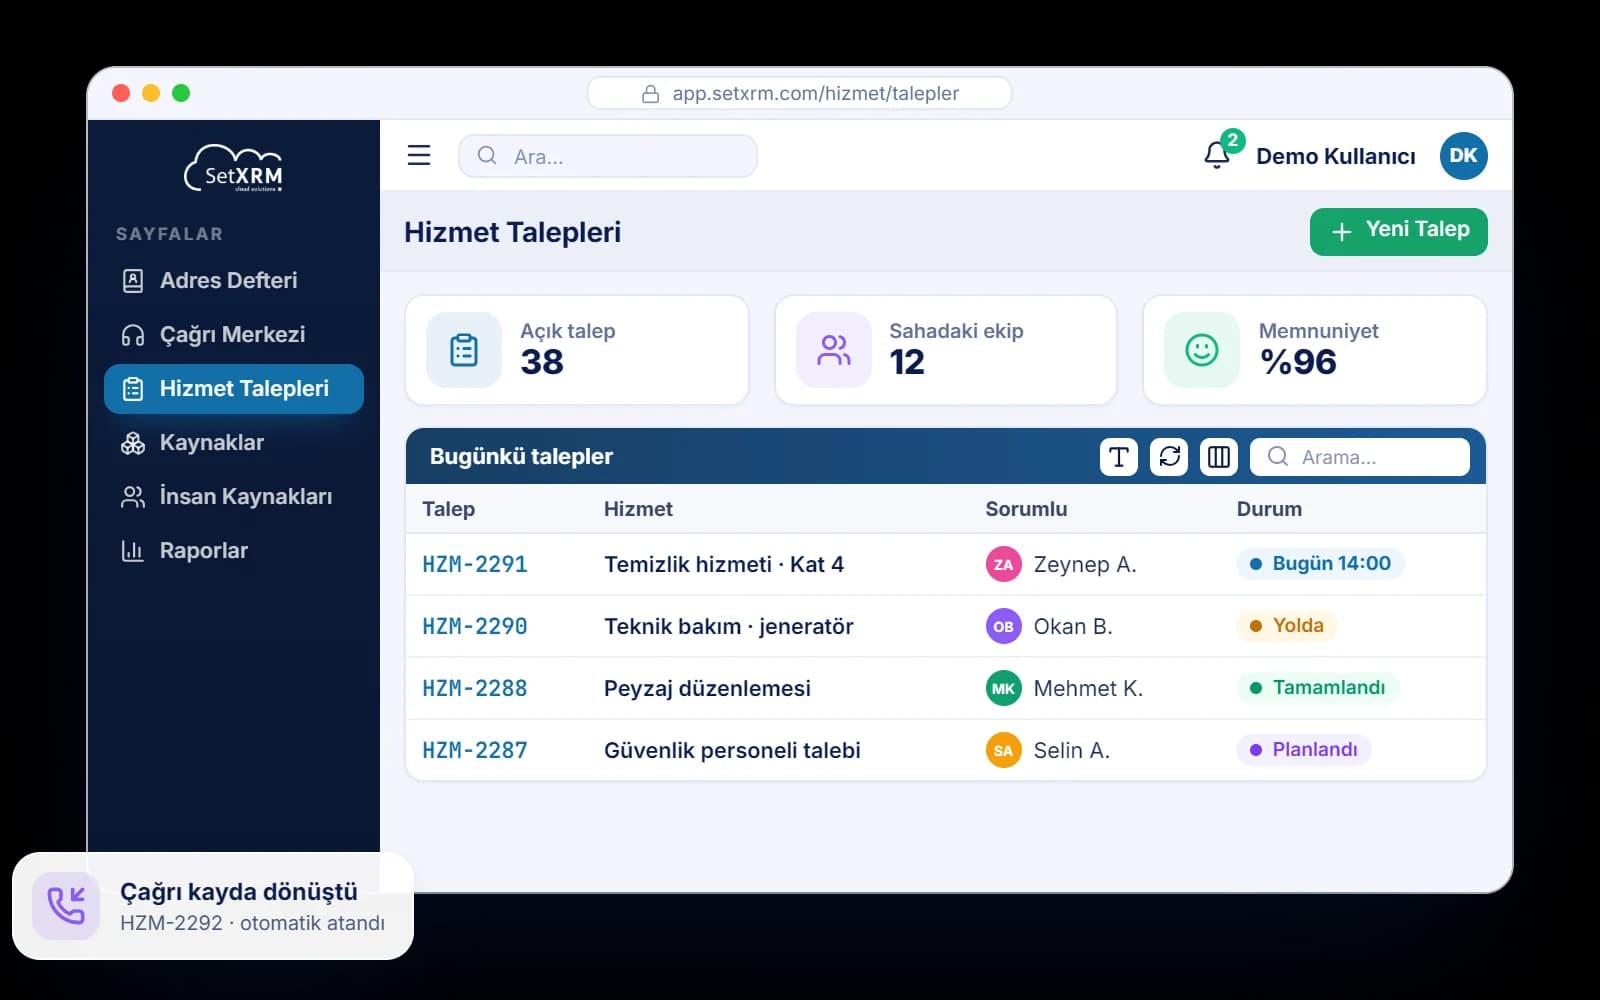The height and width of the screenshot is (1000, 1600).
Task: Open request HZM-2288 link
Action: 475,688
